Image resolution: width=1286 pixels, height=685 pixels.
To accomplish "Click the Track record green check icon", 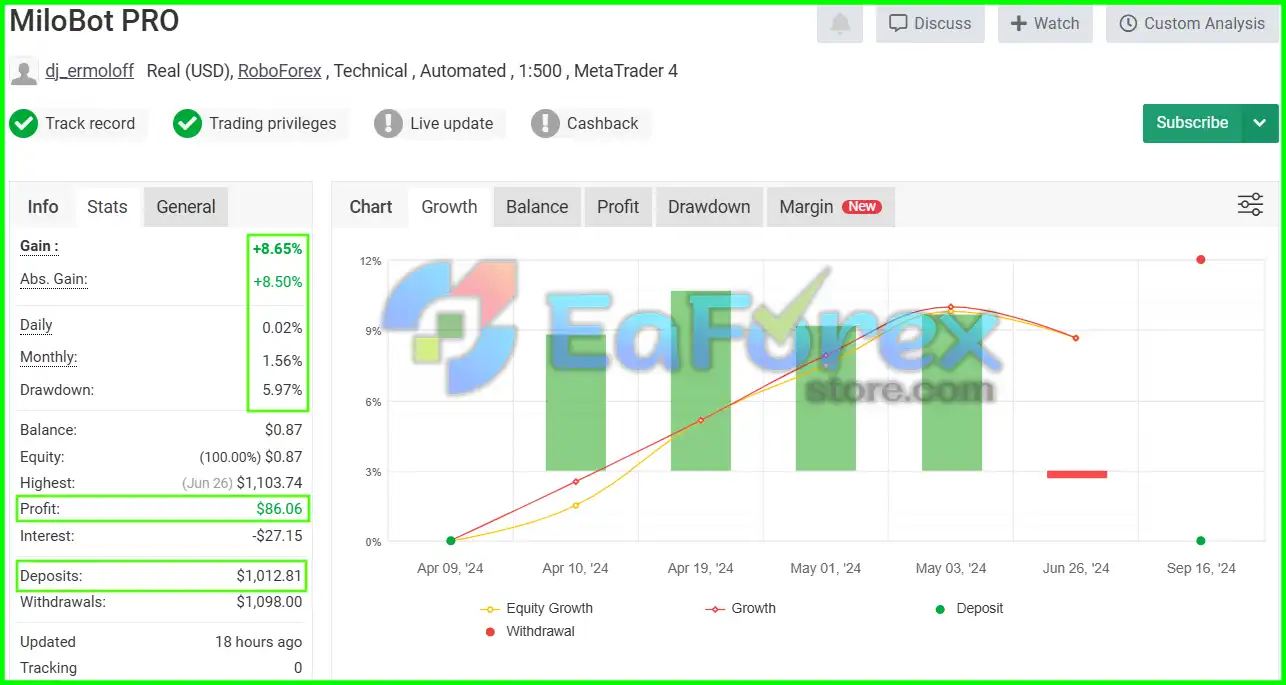I will click(x=24, y=124).
